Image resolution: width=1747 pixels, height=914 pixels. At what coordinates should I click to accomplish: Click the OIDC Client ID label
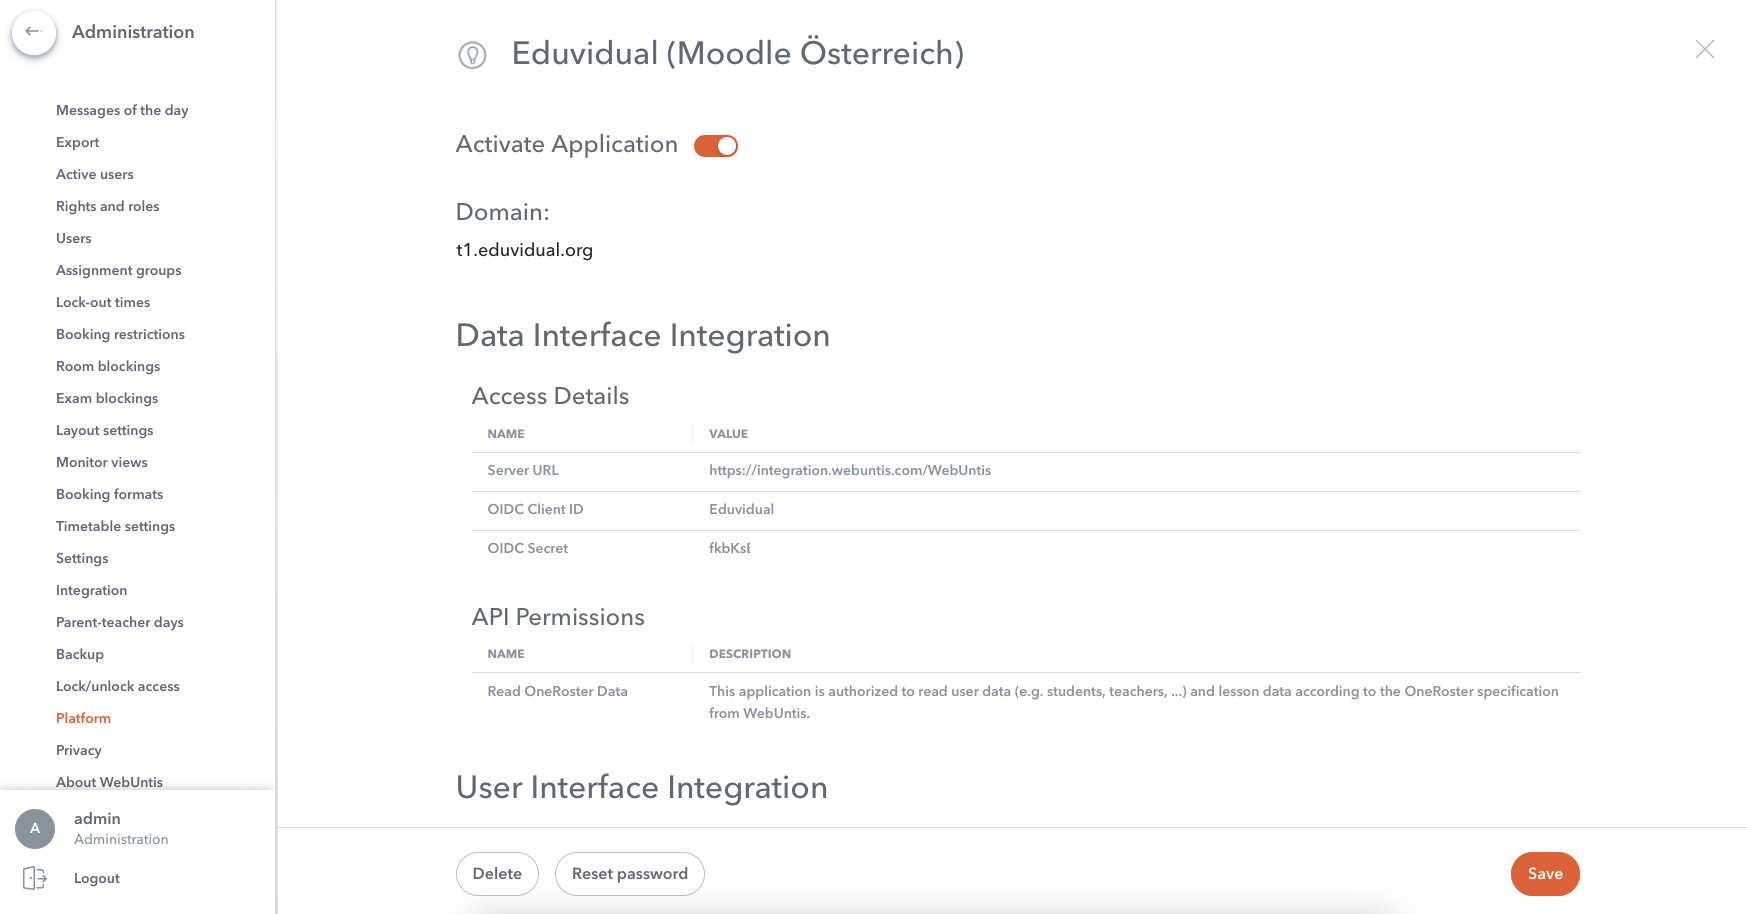[535, 509]
